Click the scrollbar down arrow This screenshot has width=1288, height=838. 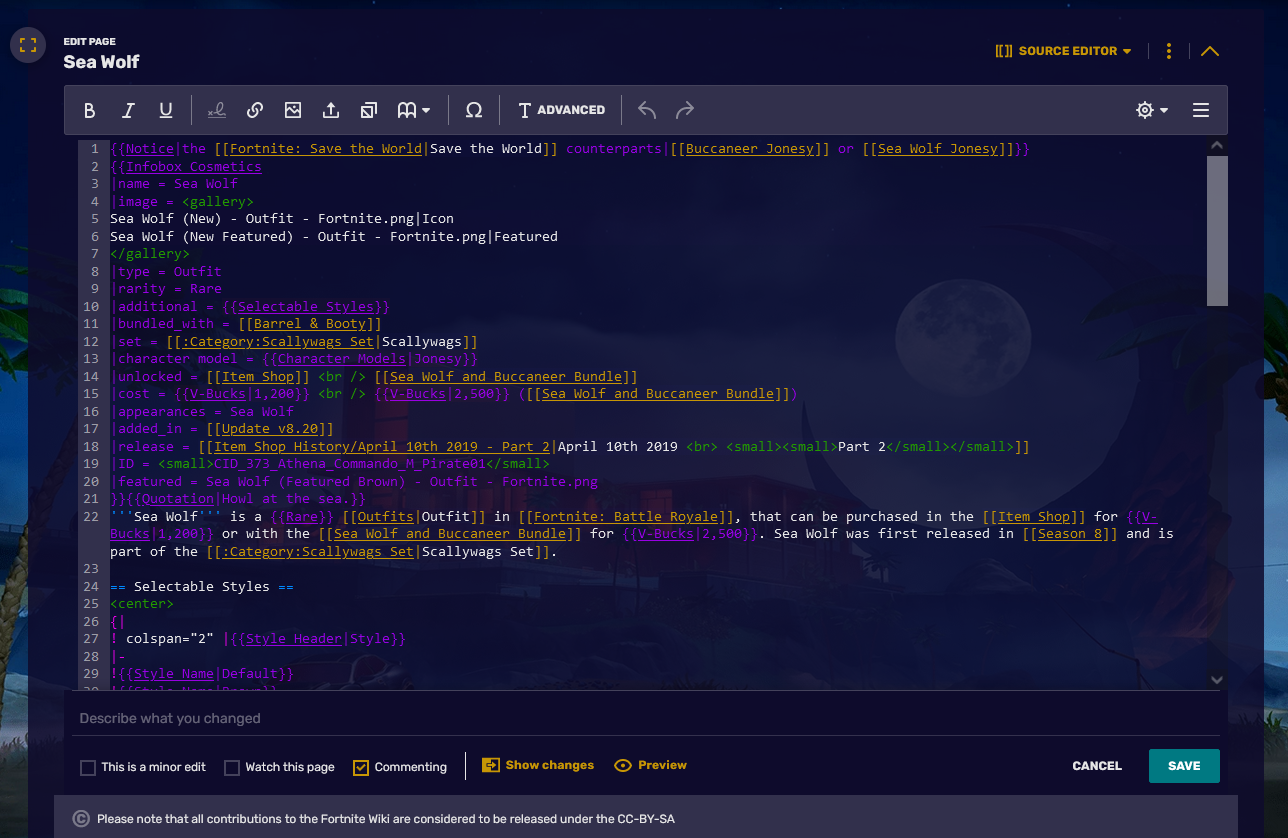coord(1217,679)
